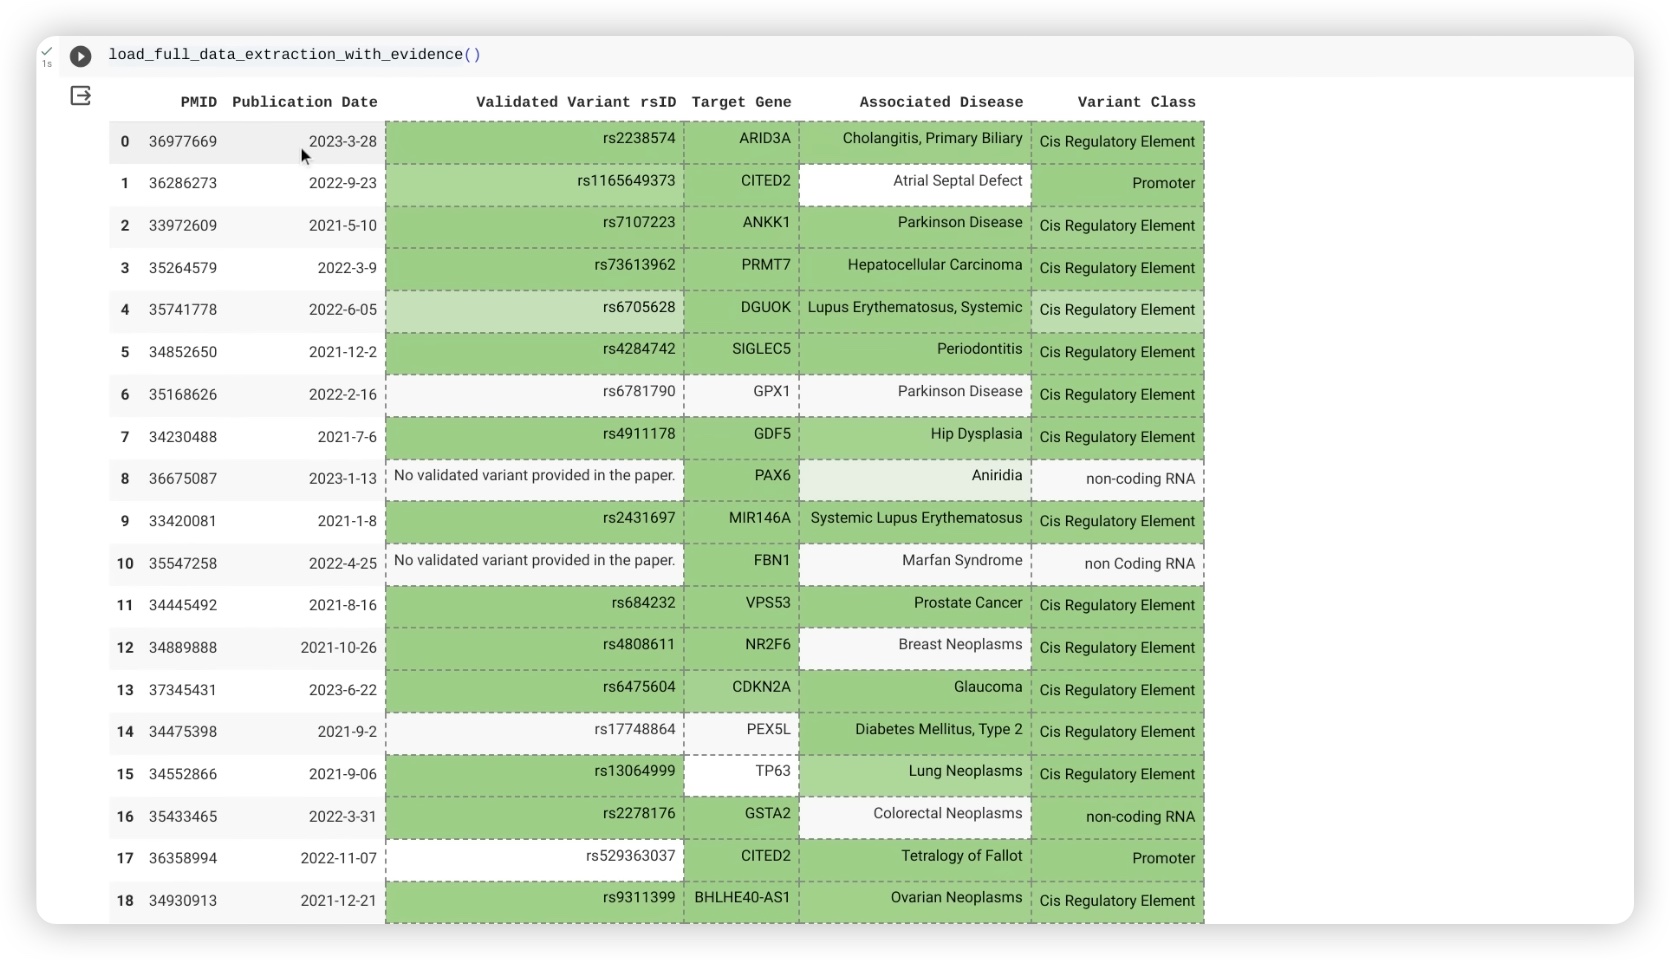
Task: Click the Periodontitis disease cell
Action: pos(915,353)
